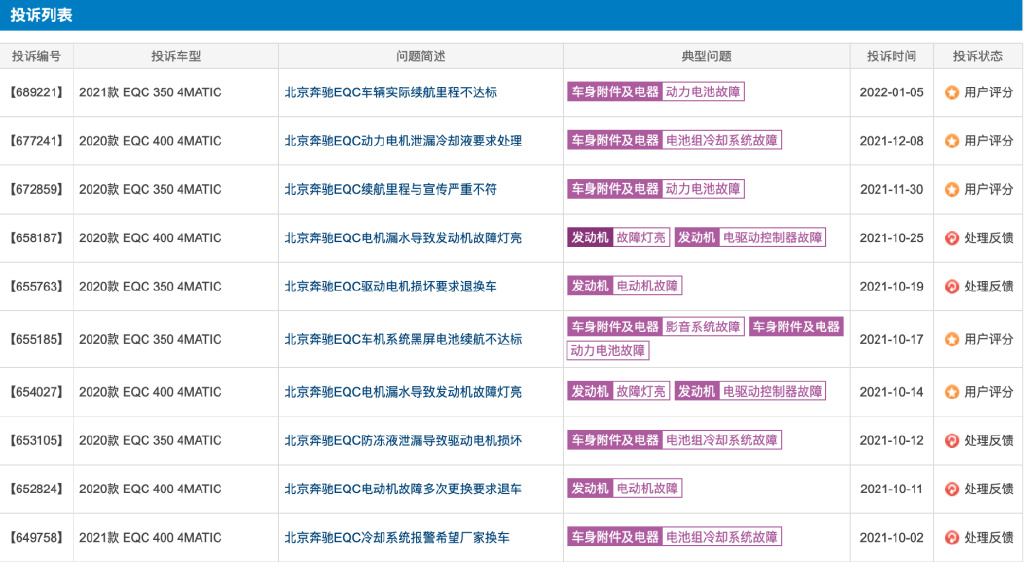Viewport: 1024px width, 562px height.
Task: Click the date 2021-10-17
Action: coord(891,339)
